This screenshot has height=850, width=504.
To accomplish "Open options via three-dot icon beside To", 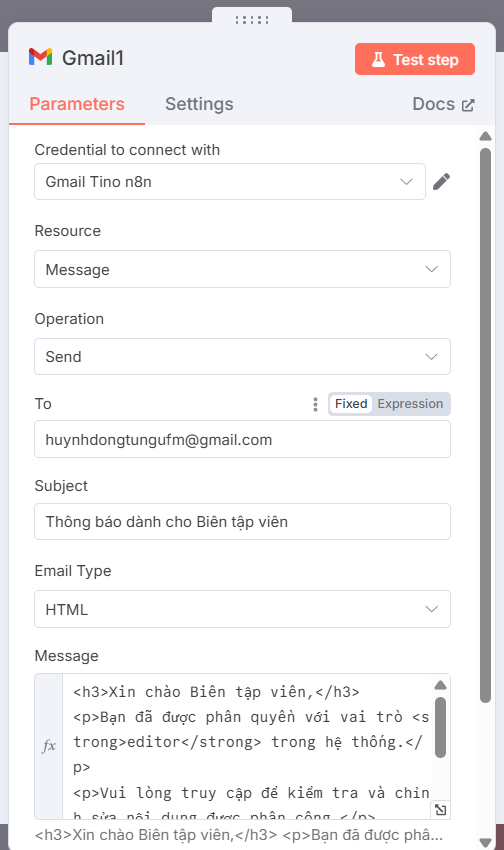I will [315, 404].
